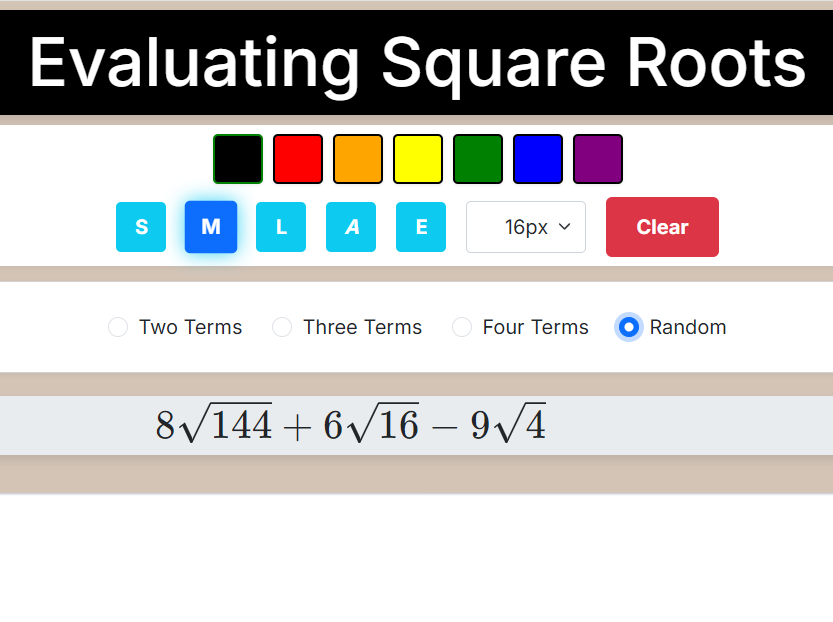833x622 pixels.
Task: Choose the orange color swatch
Action: [x=358, y=159]
